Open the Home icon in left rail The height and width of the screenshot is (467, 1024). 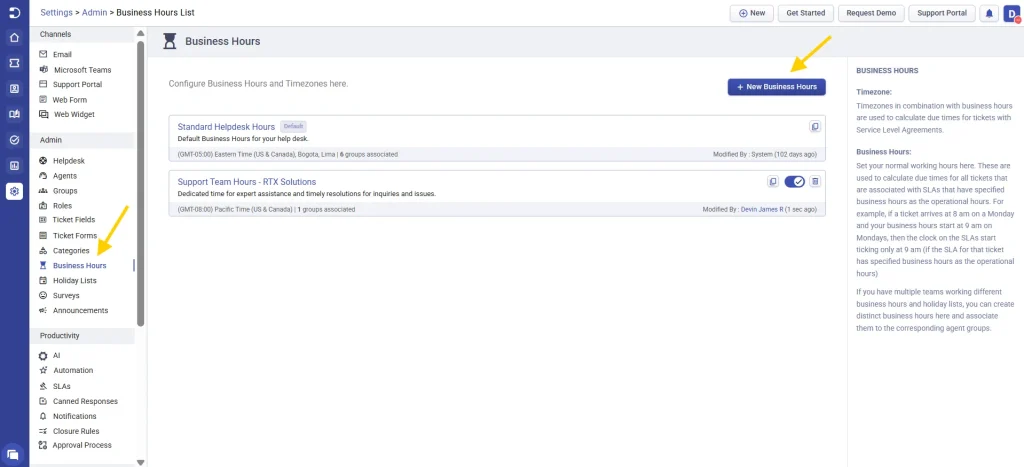coord(14,38)
